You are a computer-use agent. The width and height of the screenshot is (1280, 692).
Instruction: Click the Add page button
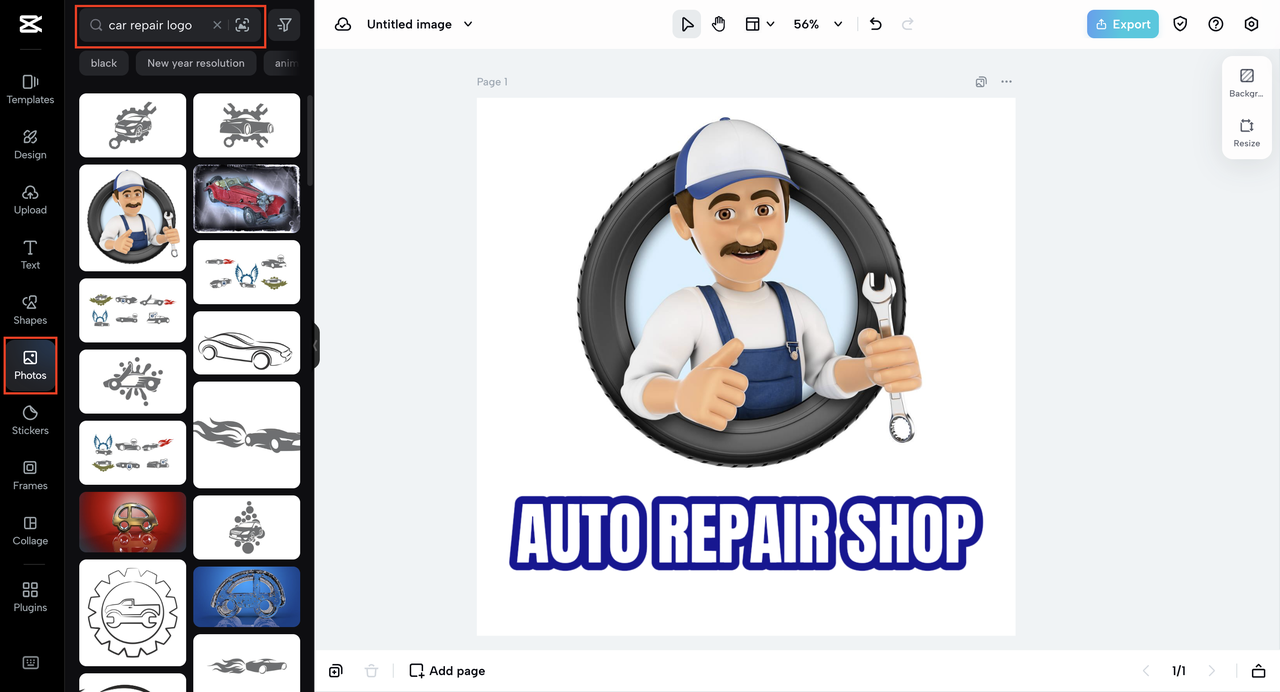pos(447,671)
